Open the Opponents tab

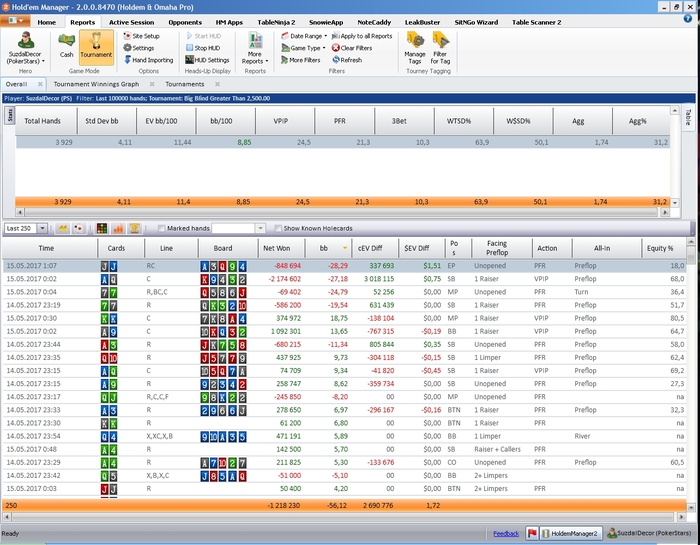tap(185, 22)
